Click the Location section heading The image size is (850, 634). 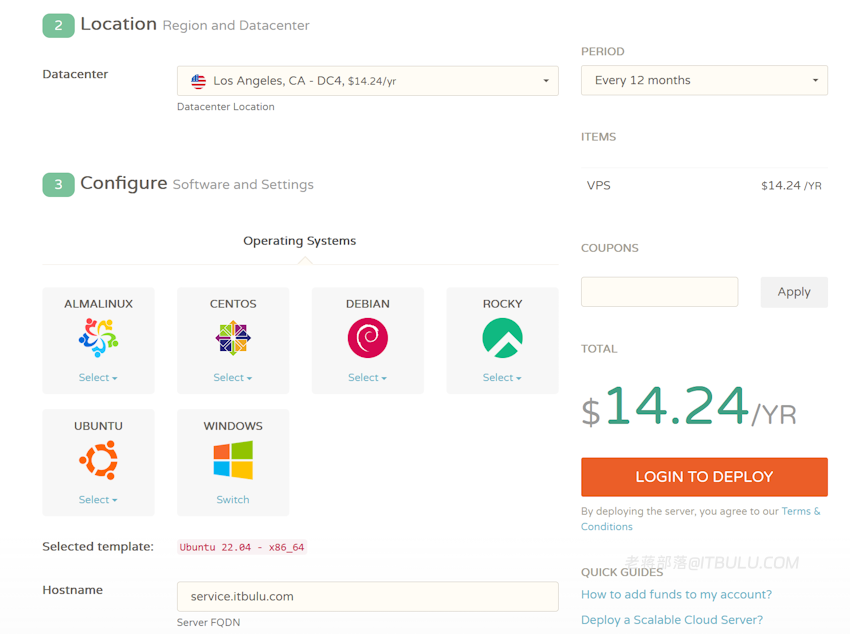pos(119,24)
